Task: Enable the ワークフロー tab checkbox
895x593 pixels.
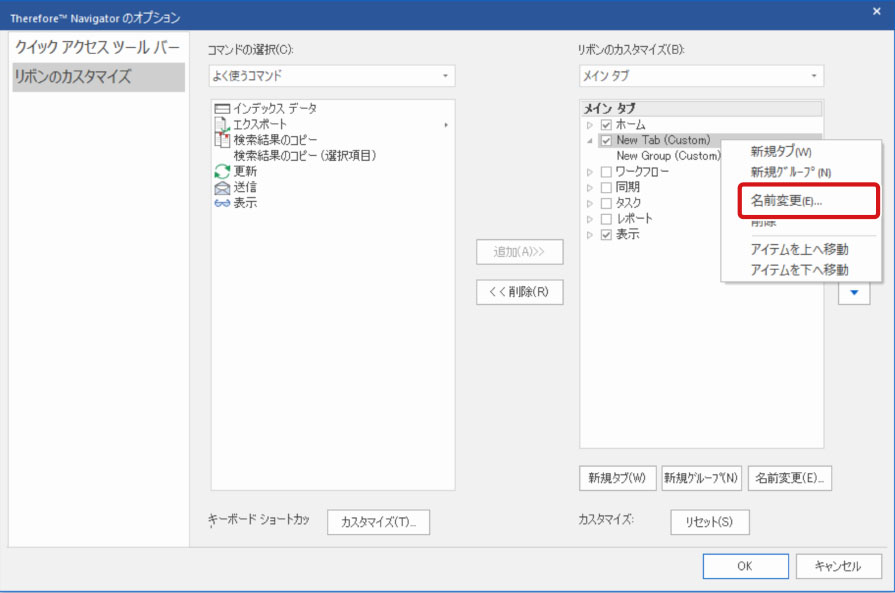Action: click(x=606, y=172)
